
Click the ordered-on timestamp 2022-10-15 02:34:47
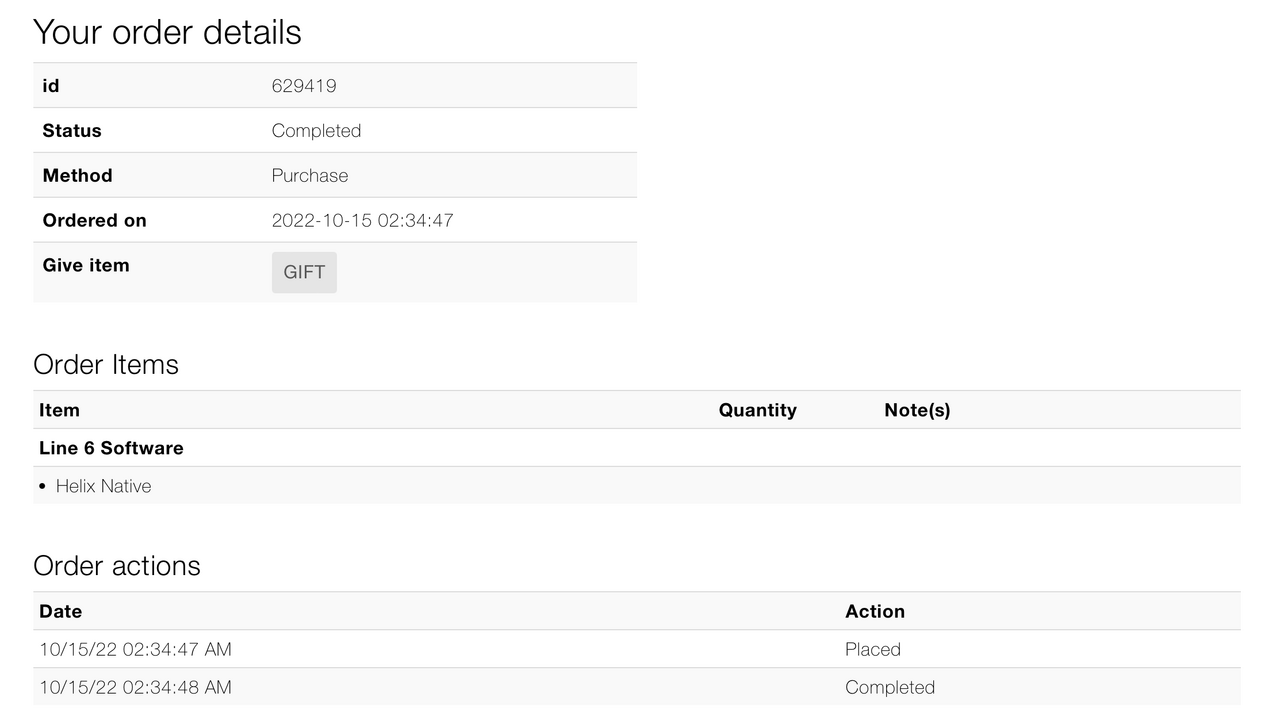tap(362, 221)
